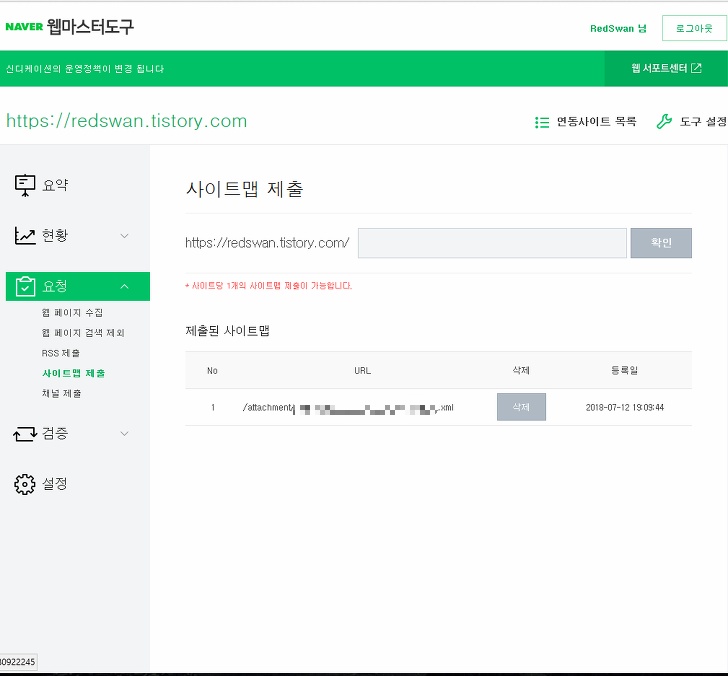Click row number 1 in table
Screen dimensions: 728x676
(x=213, y=407)
